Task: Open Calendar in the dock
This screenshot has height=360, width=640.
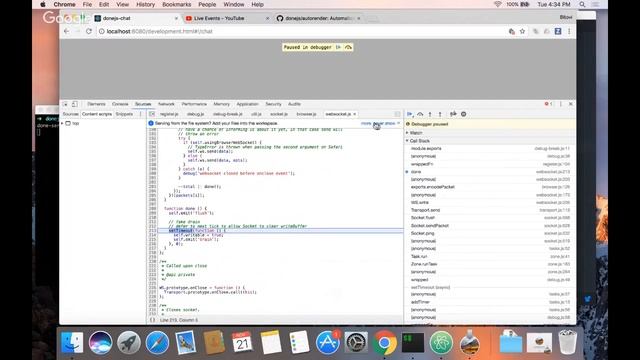Action: pos(242,342)
